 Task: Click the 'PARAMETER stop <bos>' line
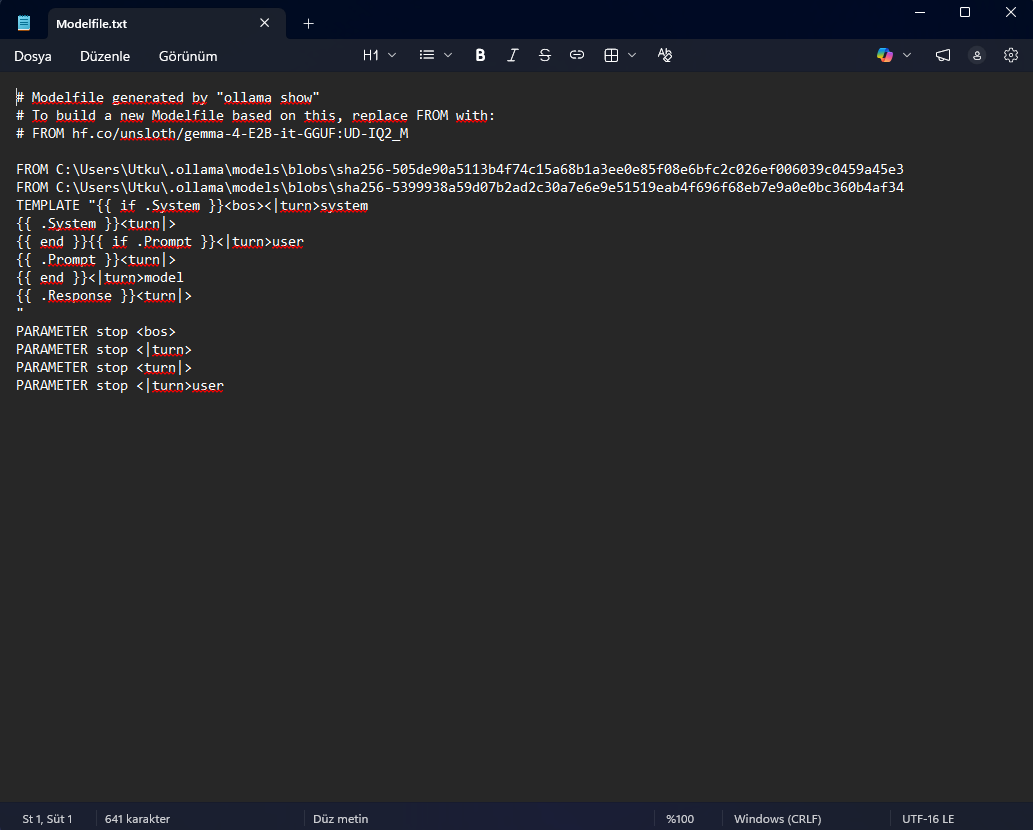click(96, 331)
